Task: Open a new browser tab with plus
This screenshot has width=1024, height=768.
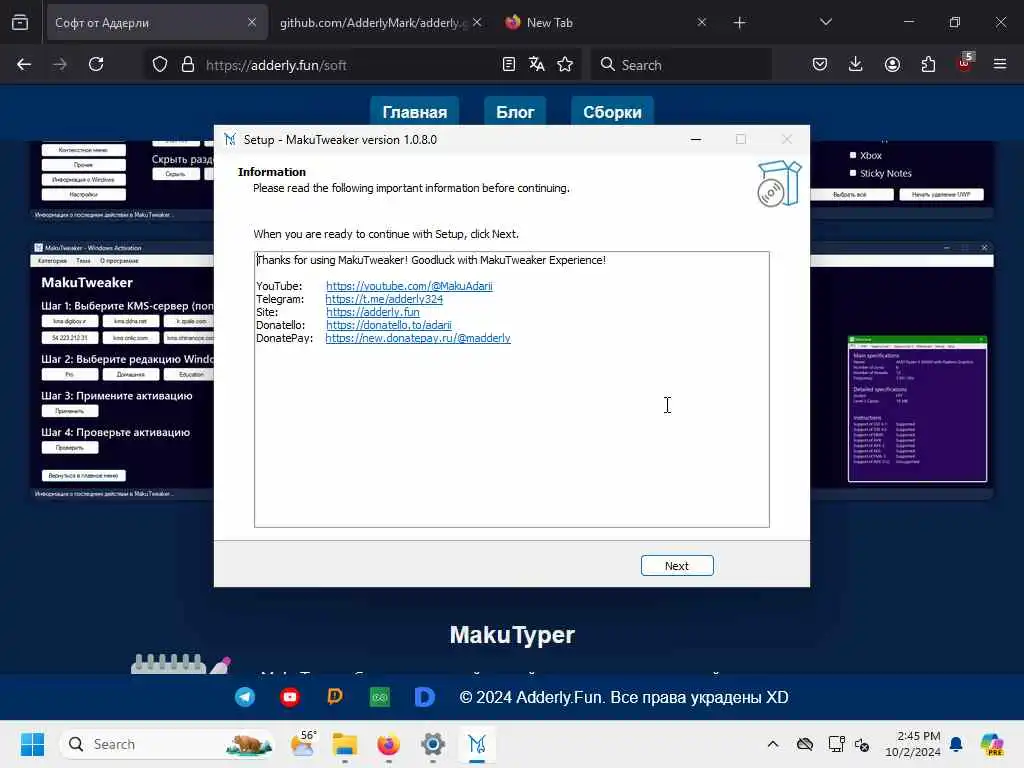Action: click(x=739, y=23)
